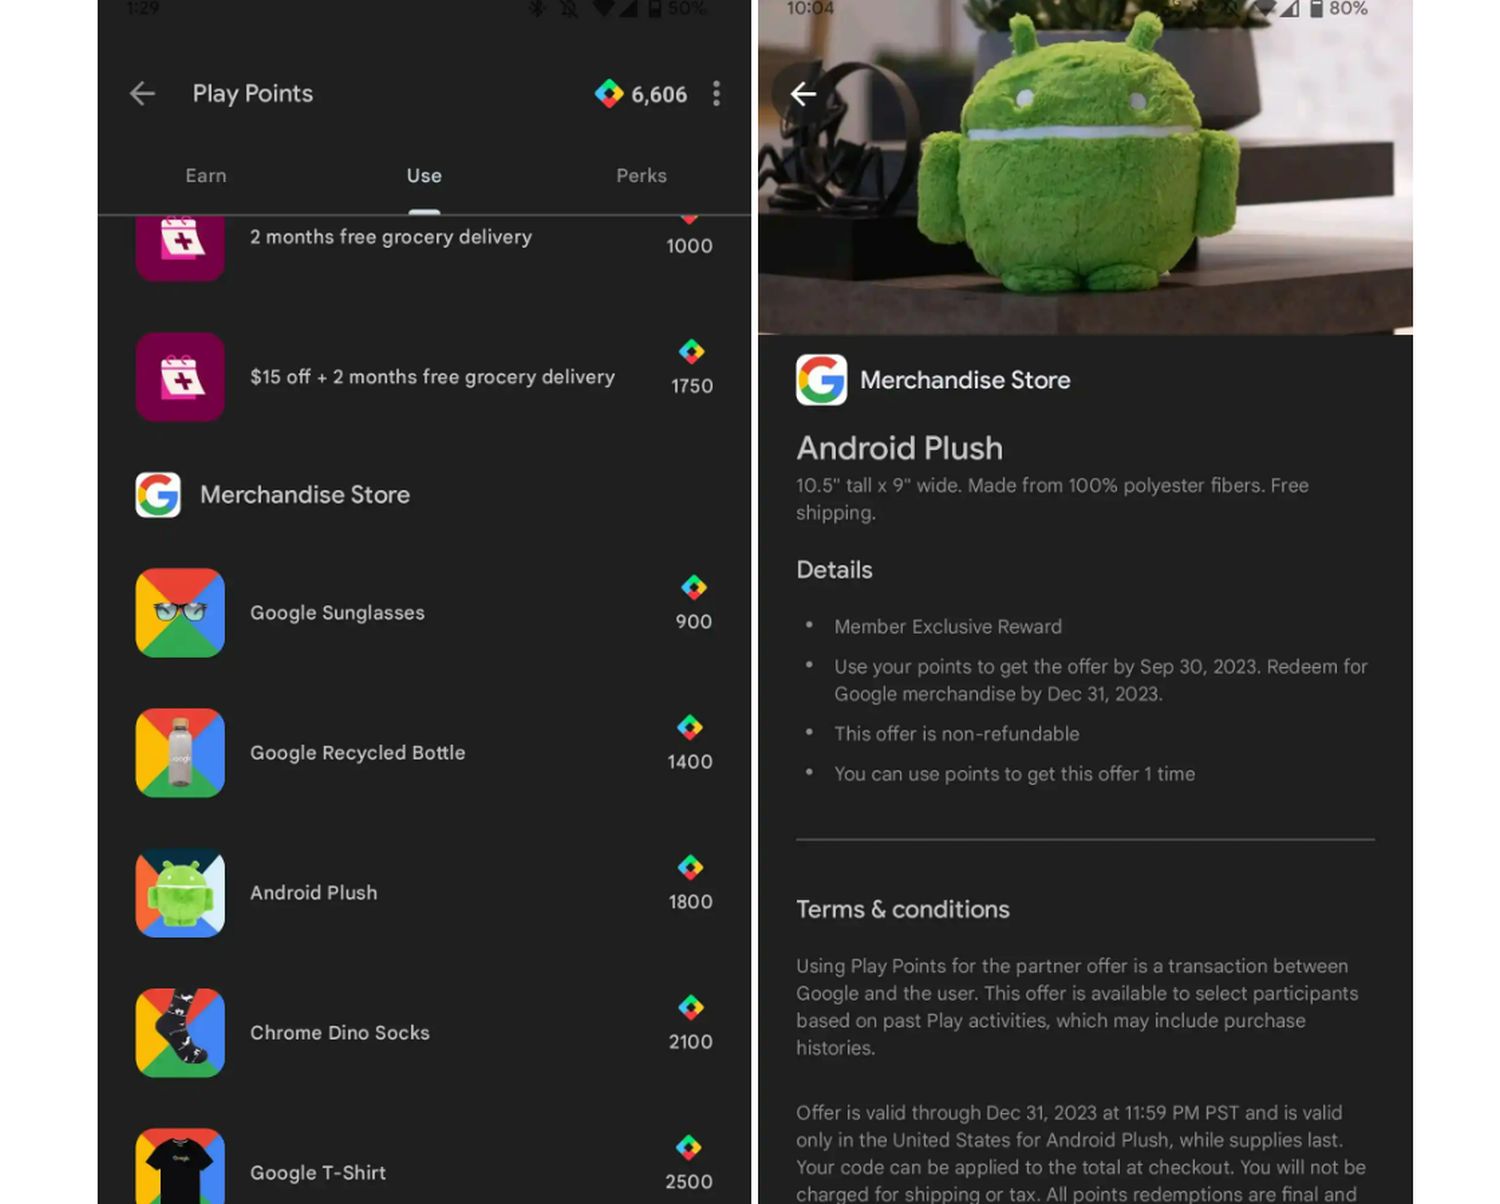Tap the 1800 points price for Android Plush
This screenshot has height=1204, width=1500.
click(690, 902)
